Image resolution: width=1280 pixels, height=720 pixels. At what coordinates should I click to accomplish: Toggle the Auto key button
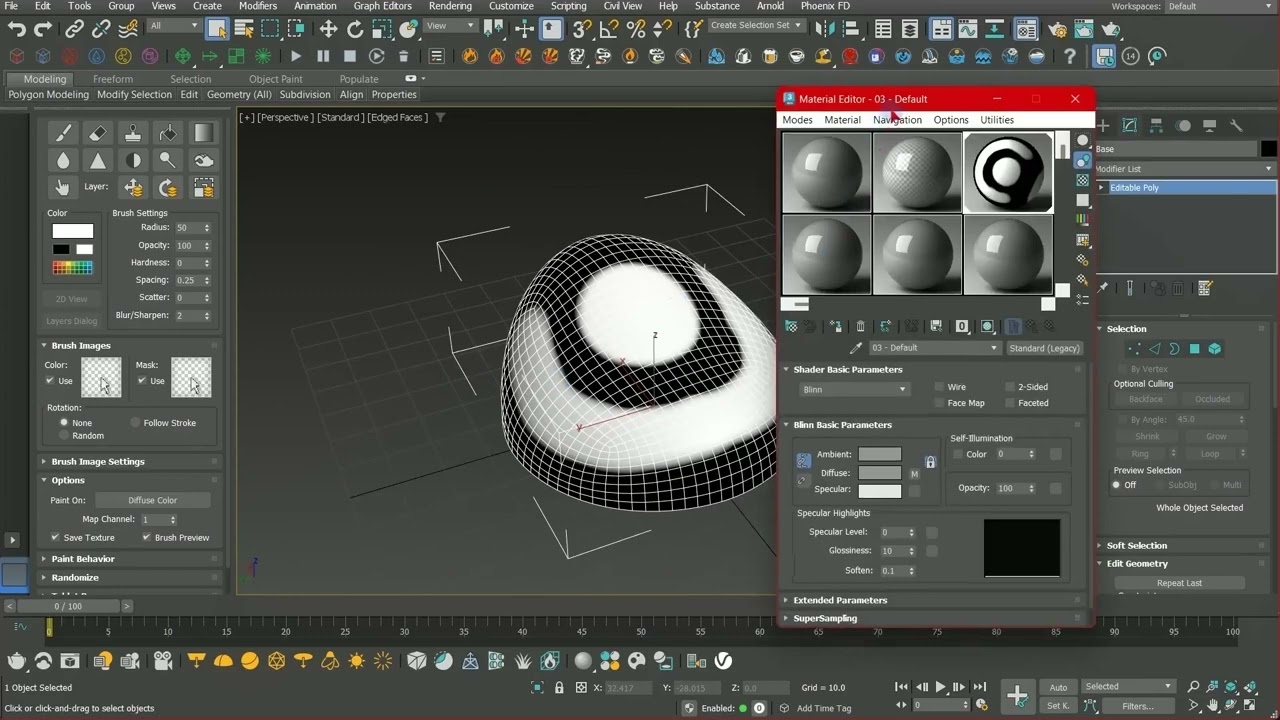[x=1058, y=687]
